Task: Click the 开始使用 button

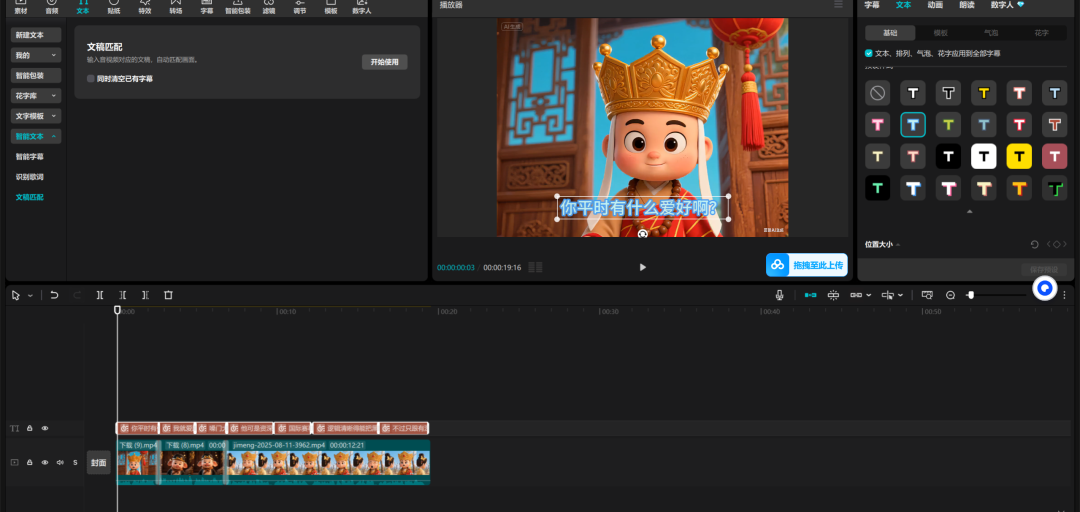Action: pyautogui.click(x=384, y=62)
